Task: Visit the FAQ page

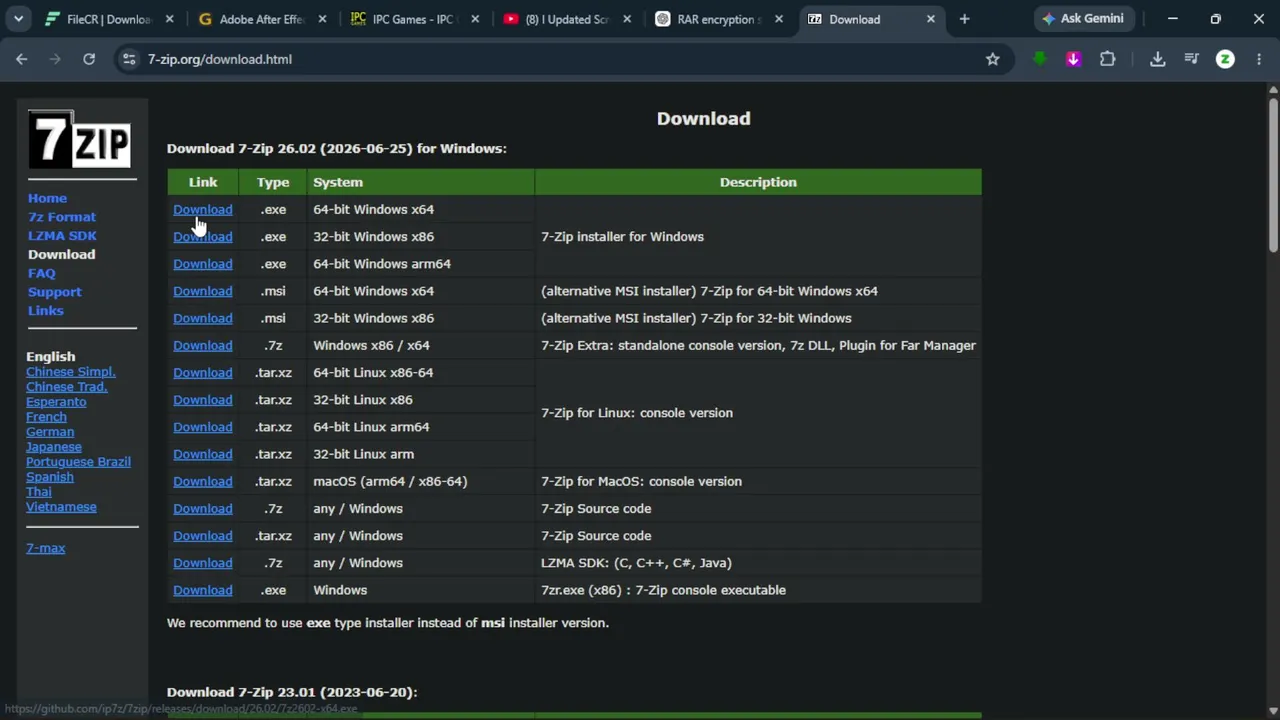Action: pyautogui.click(x=42, y=273)
